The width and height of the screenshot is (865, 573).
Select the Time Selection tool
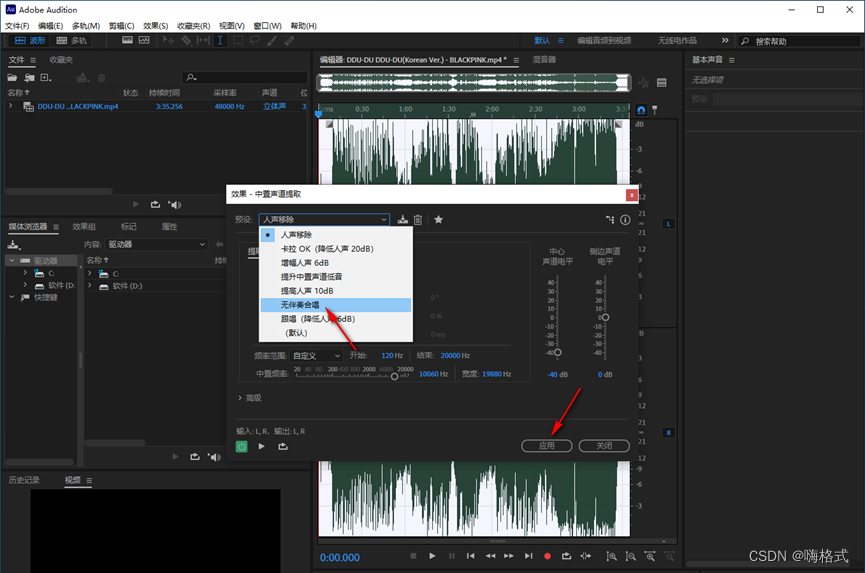pos(220,40)
